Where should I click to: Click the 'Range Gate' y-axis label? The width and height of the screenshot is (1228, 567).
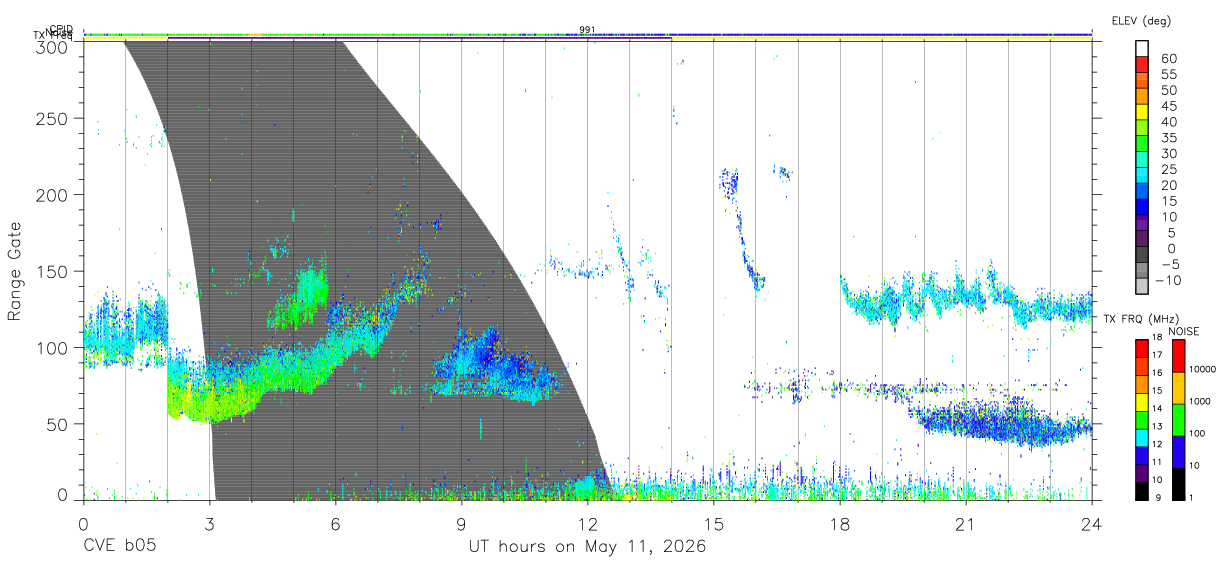click(15, 272)
